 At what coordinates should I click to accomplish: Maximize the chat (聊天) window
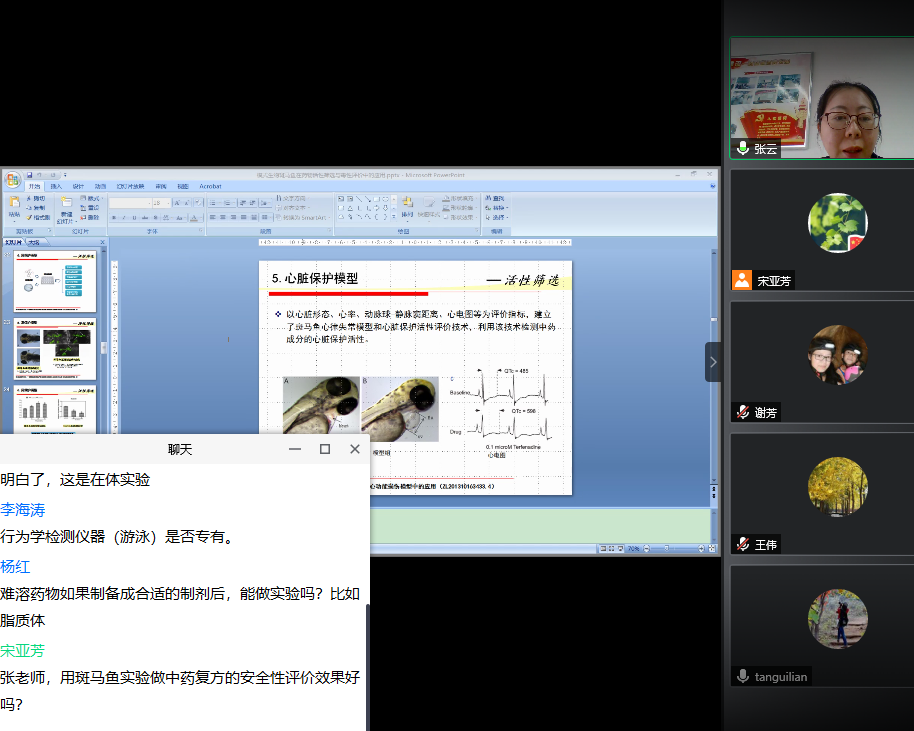[325, 449]
